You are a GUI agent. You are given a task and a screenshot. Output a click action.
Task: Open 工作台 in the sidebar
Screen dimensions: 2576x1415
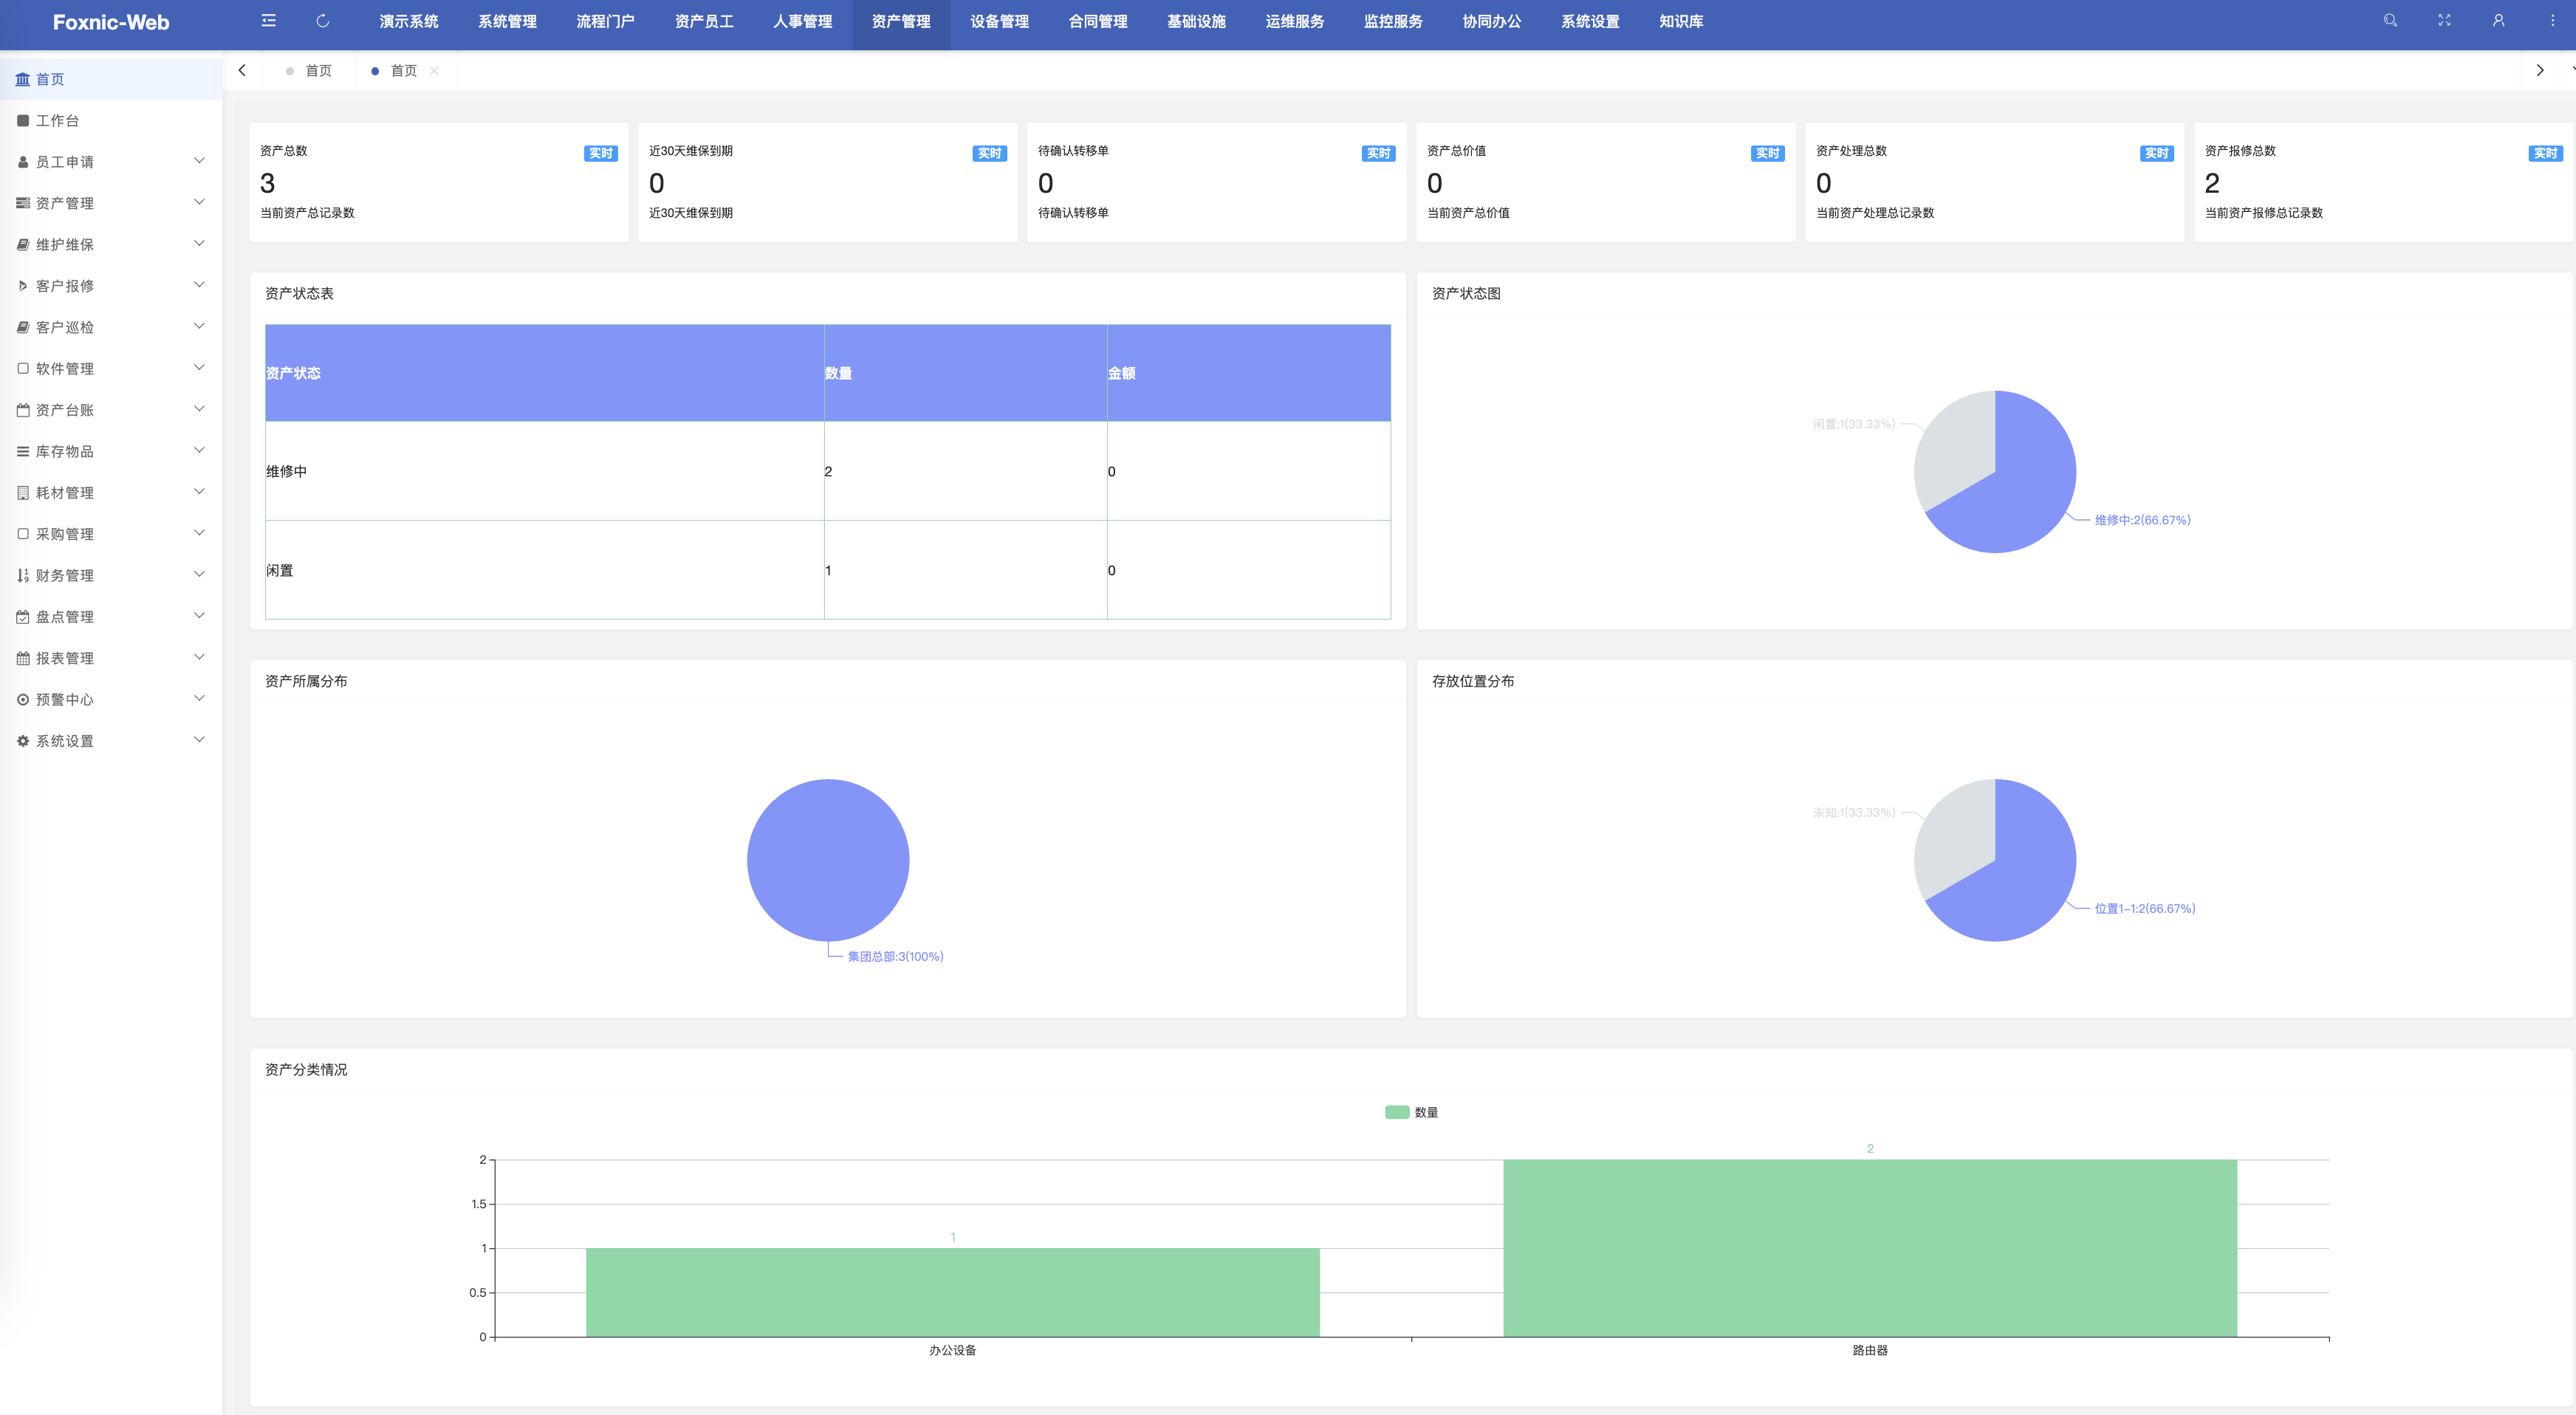57,121
